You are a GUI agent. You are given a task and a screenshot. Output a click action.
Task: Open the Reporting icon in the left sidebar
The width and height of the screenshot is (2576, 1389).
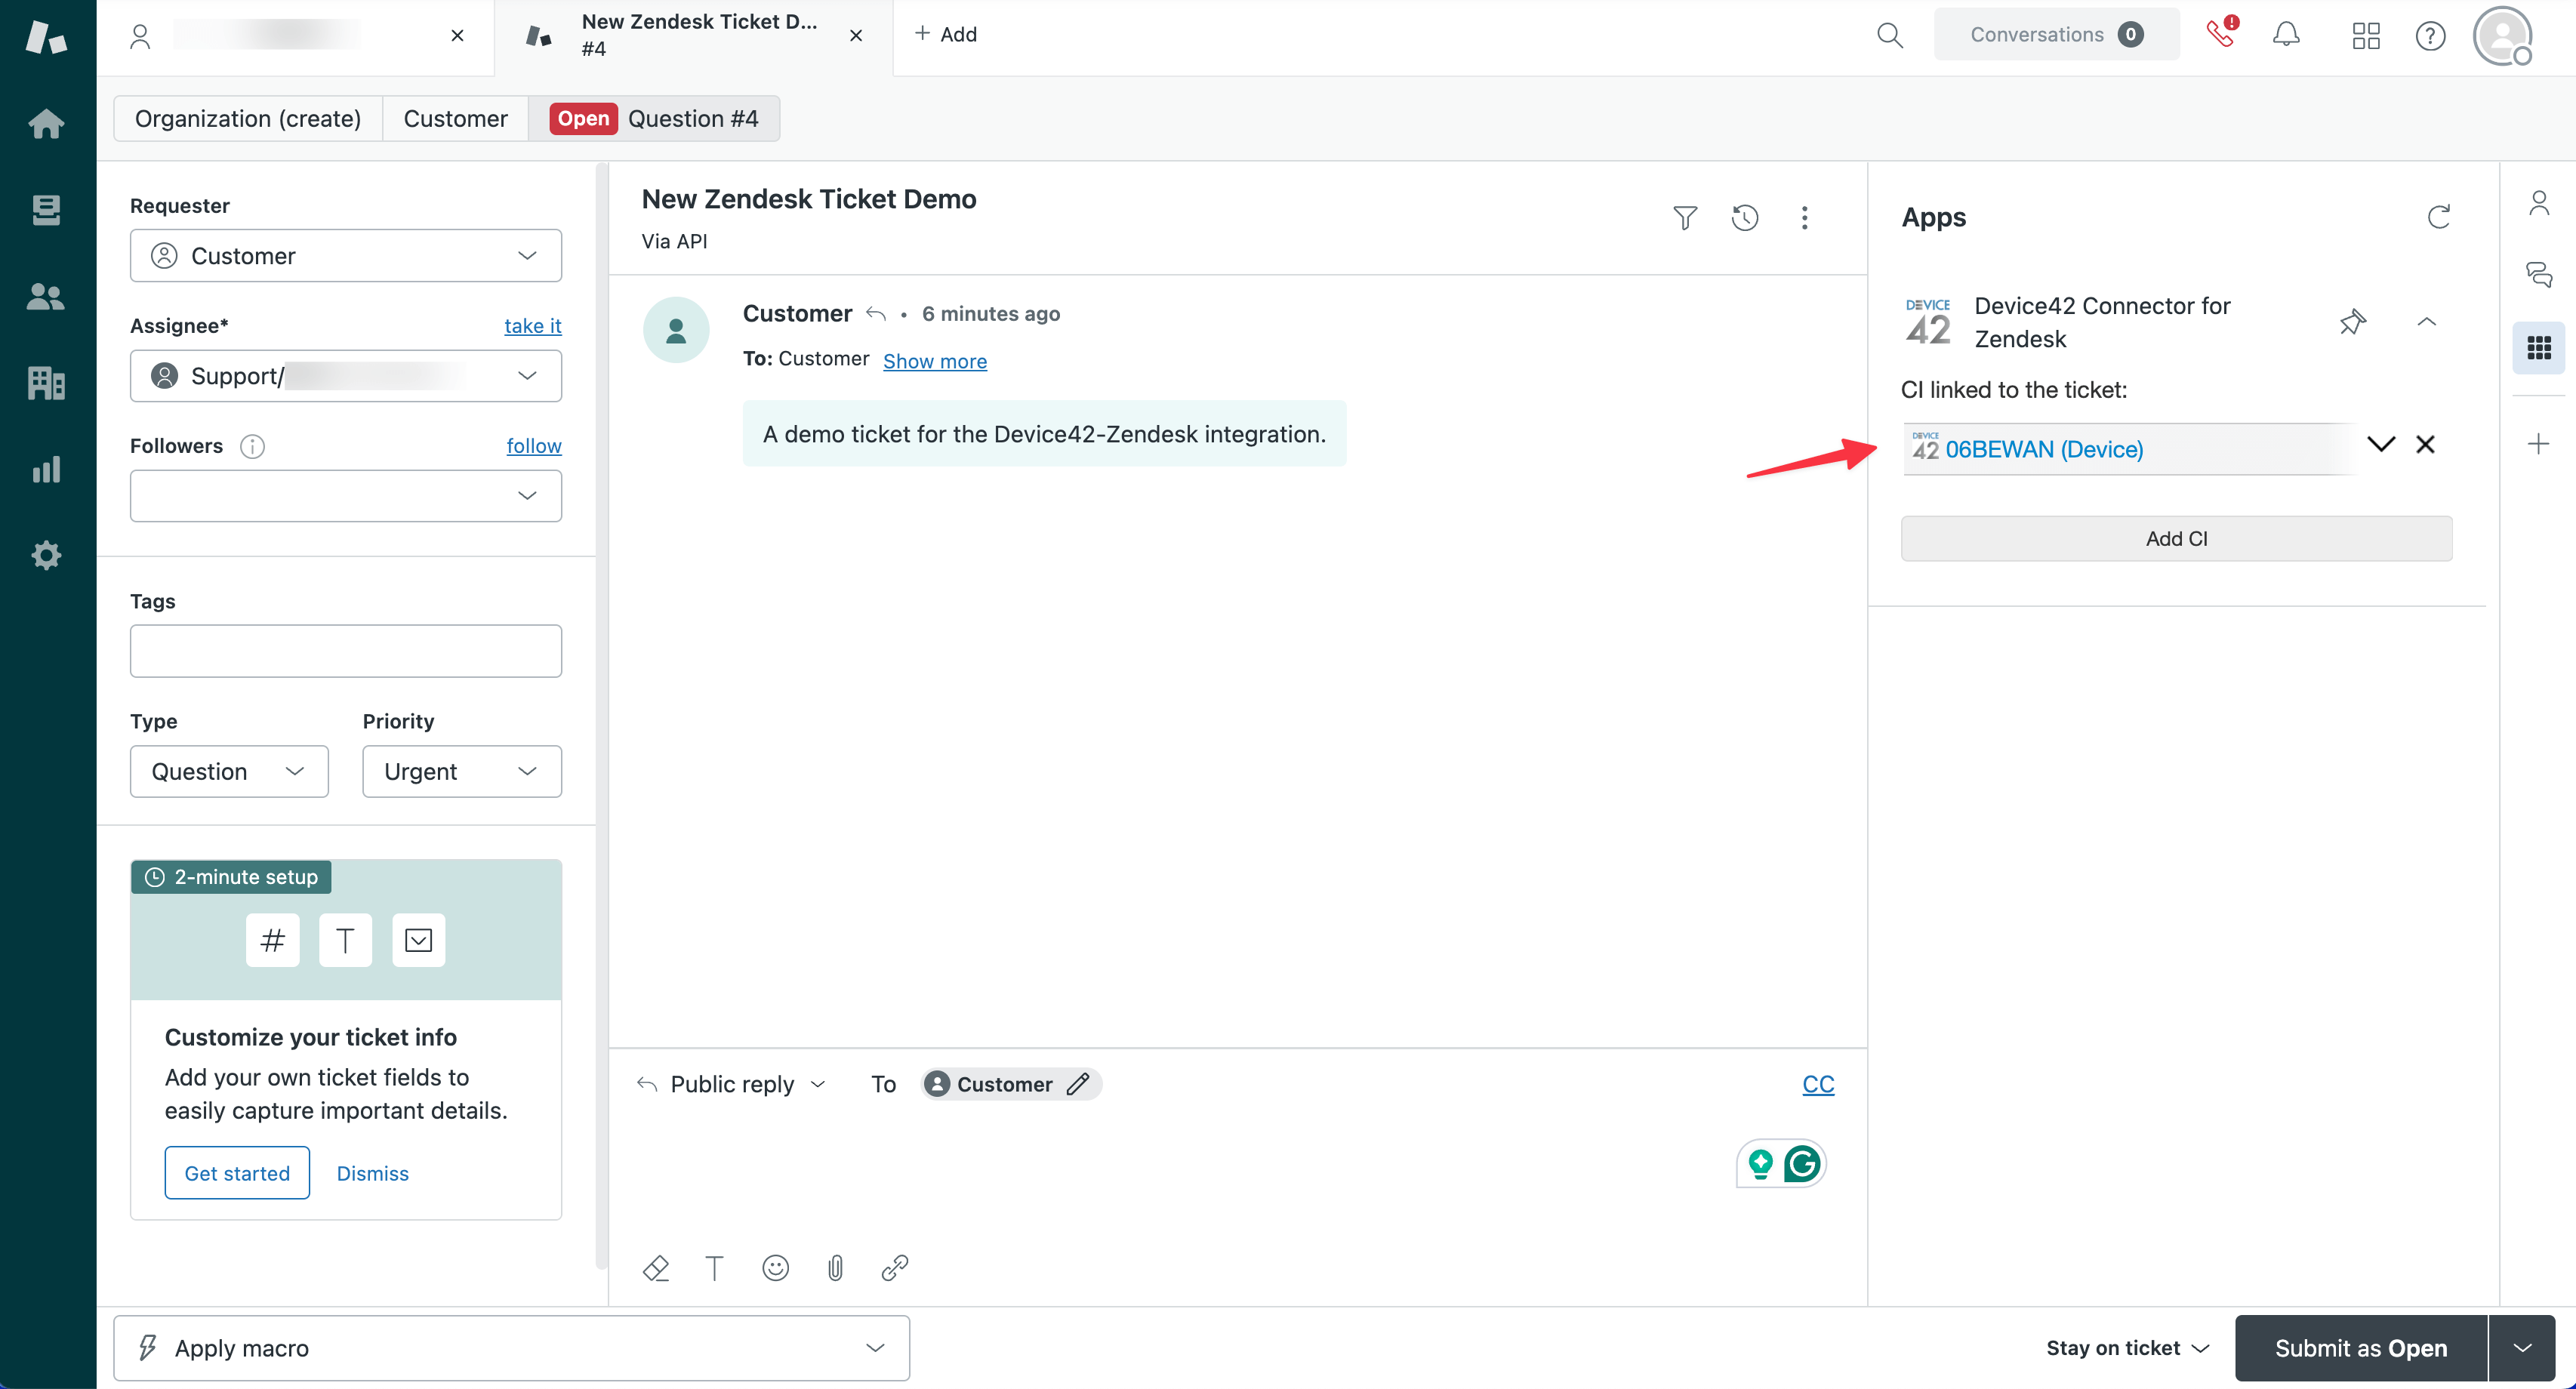click(x=47, y=470)
